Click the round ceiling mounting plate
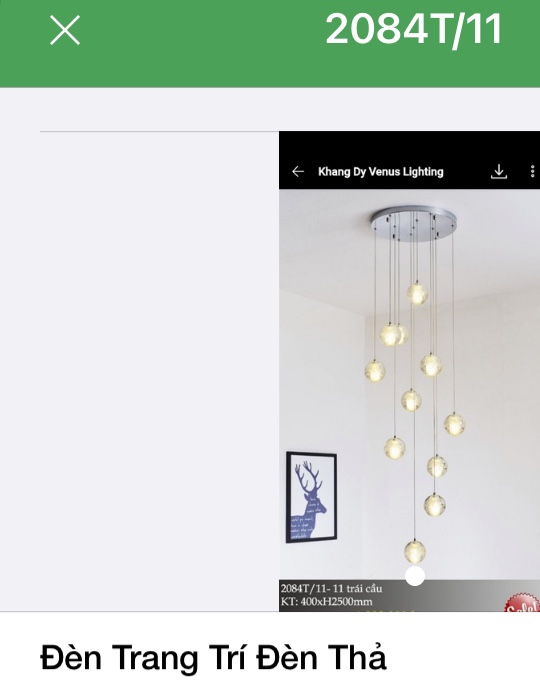Image resolution: width=540 pixels, height=694 pixels. tap(413, 223)
